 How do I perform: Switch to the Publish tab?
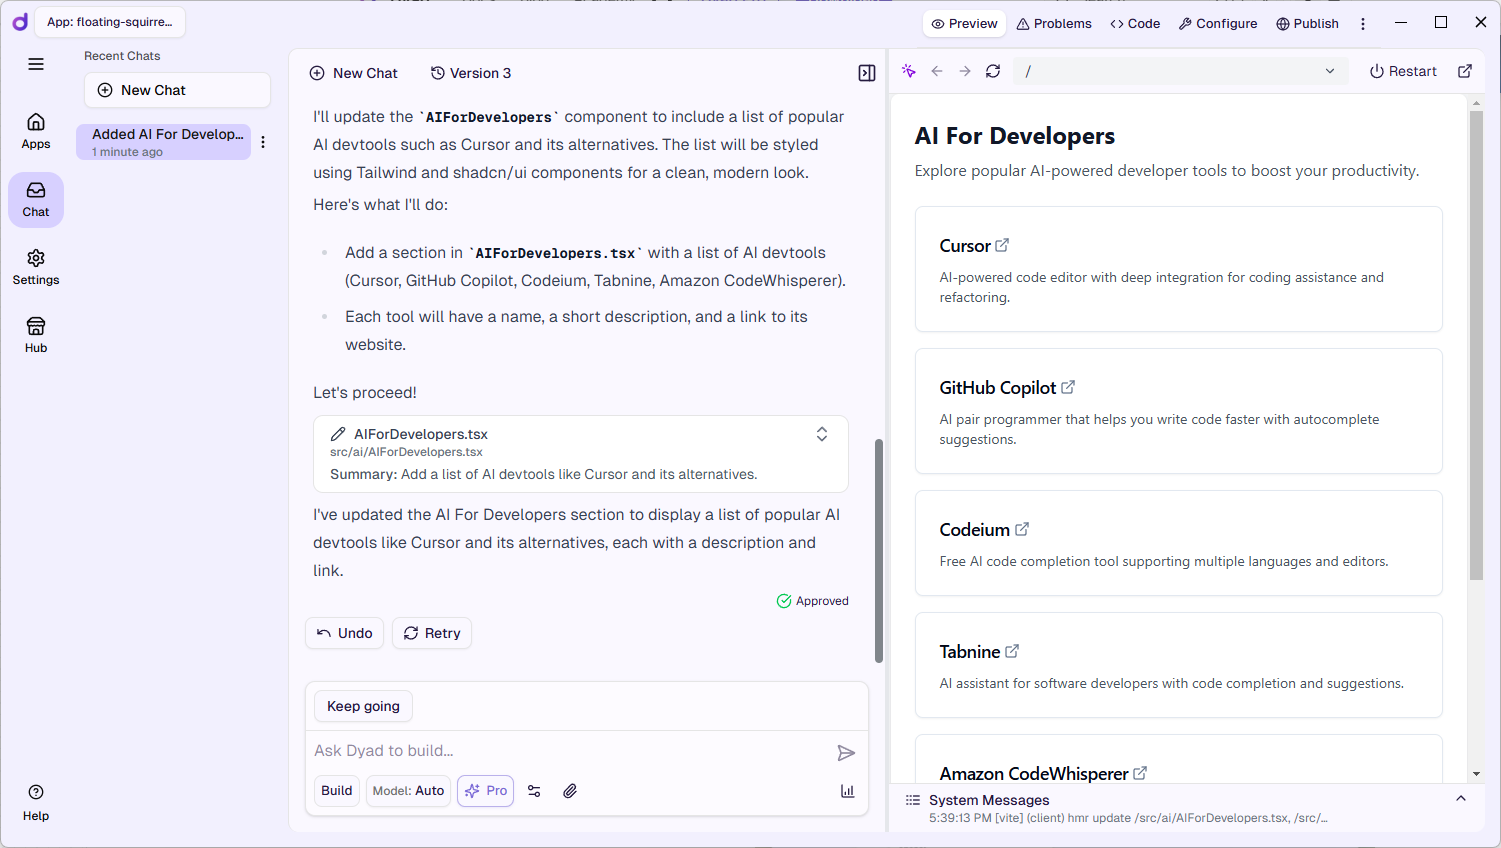coord(1307,24)
